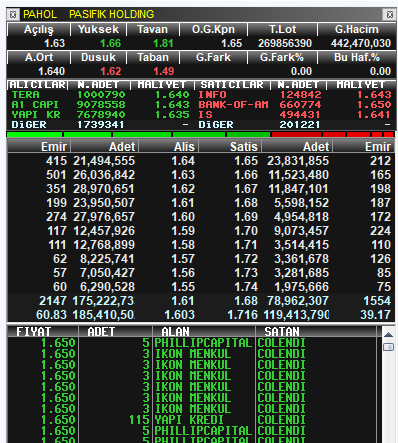Click the G.Hacim value 442,470,030
The width and height of the screenshot is (398, 443).
[x=361, y=43]
